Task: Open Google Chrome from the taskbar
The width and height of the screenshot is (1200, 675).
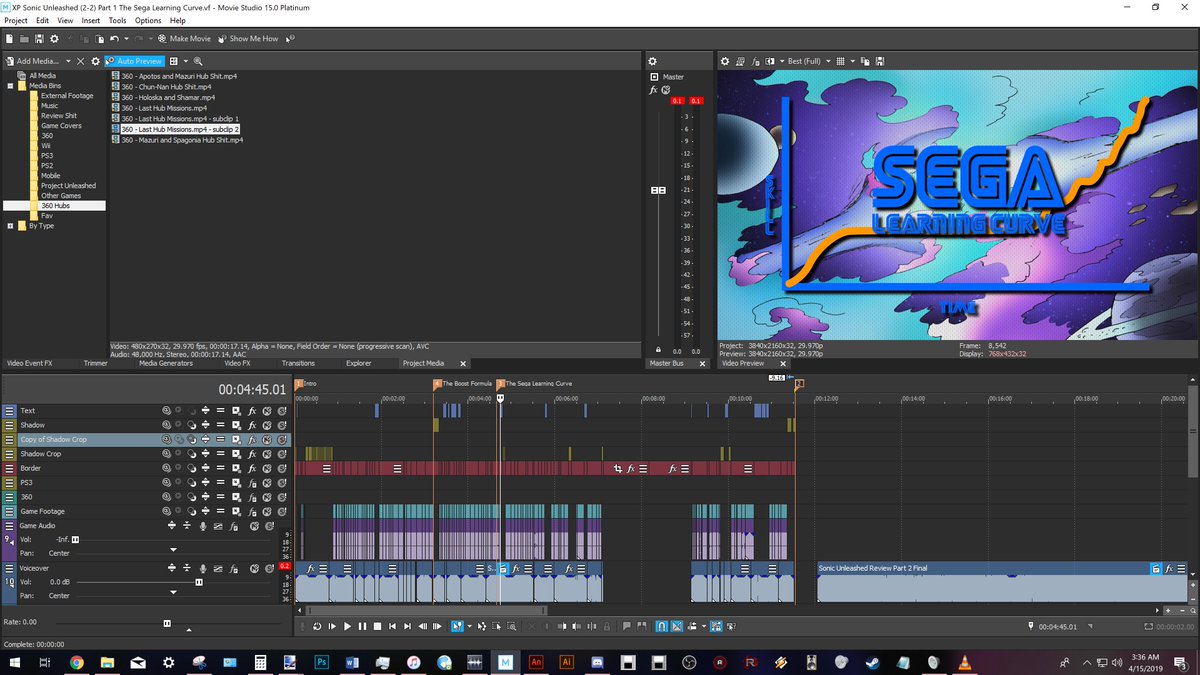Action: point(76,662)
